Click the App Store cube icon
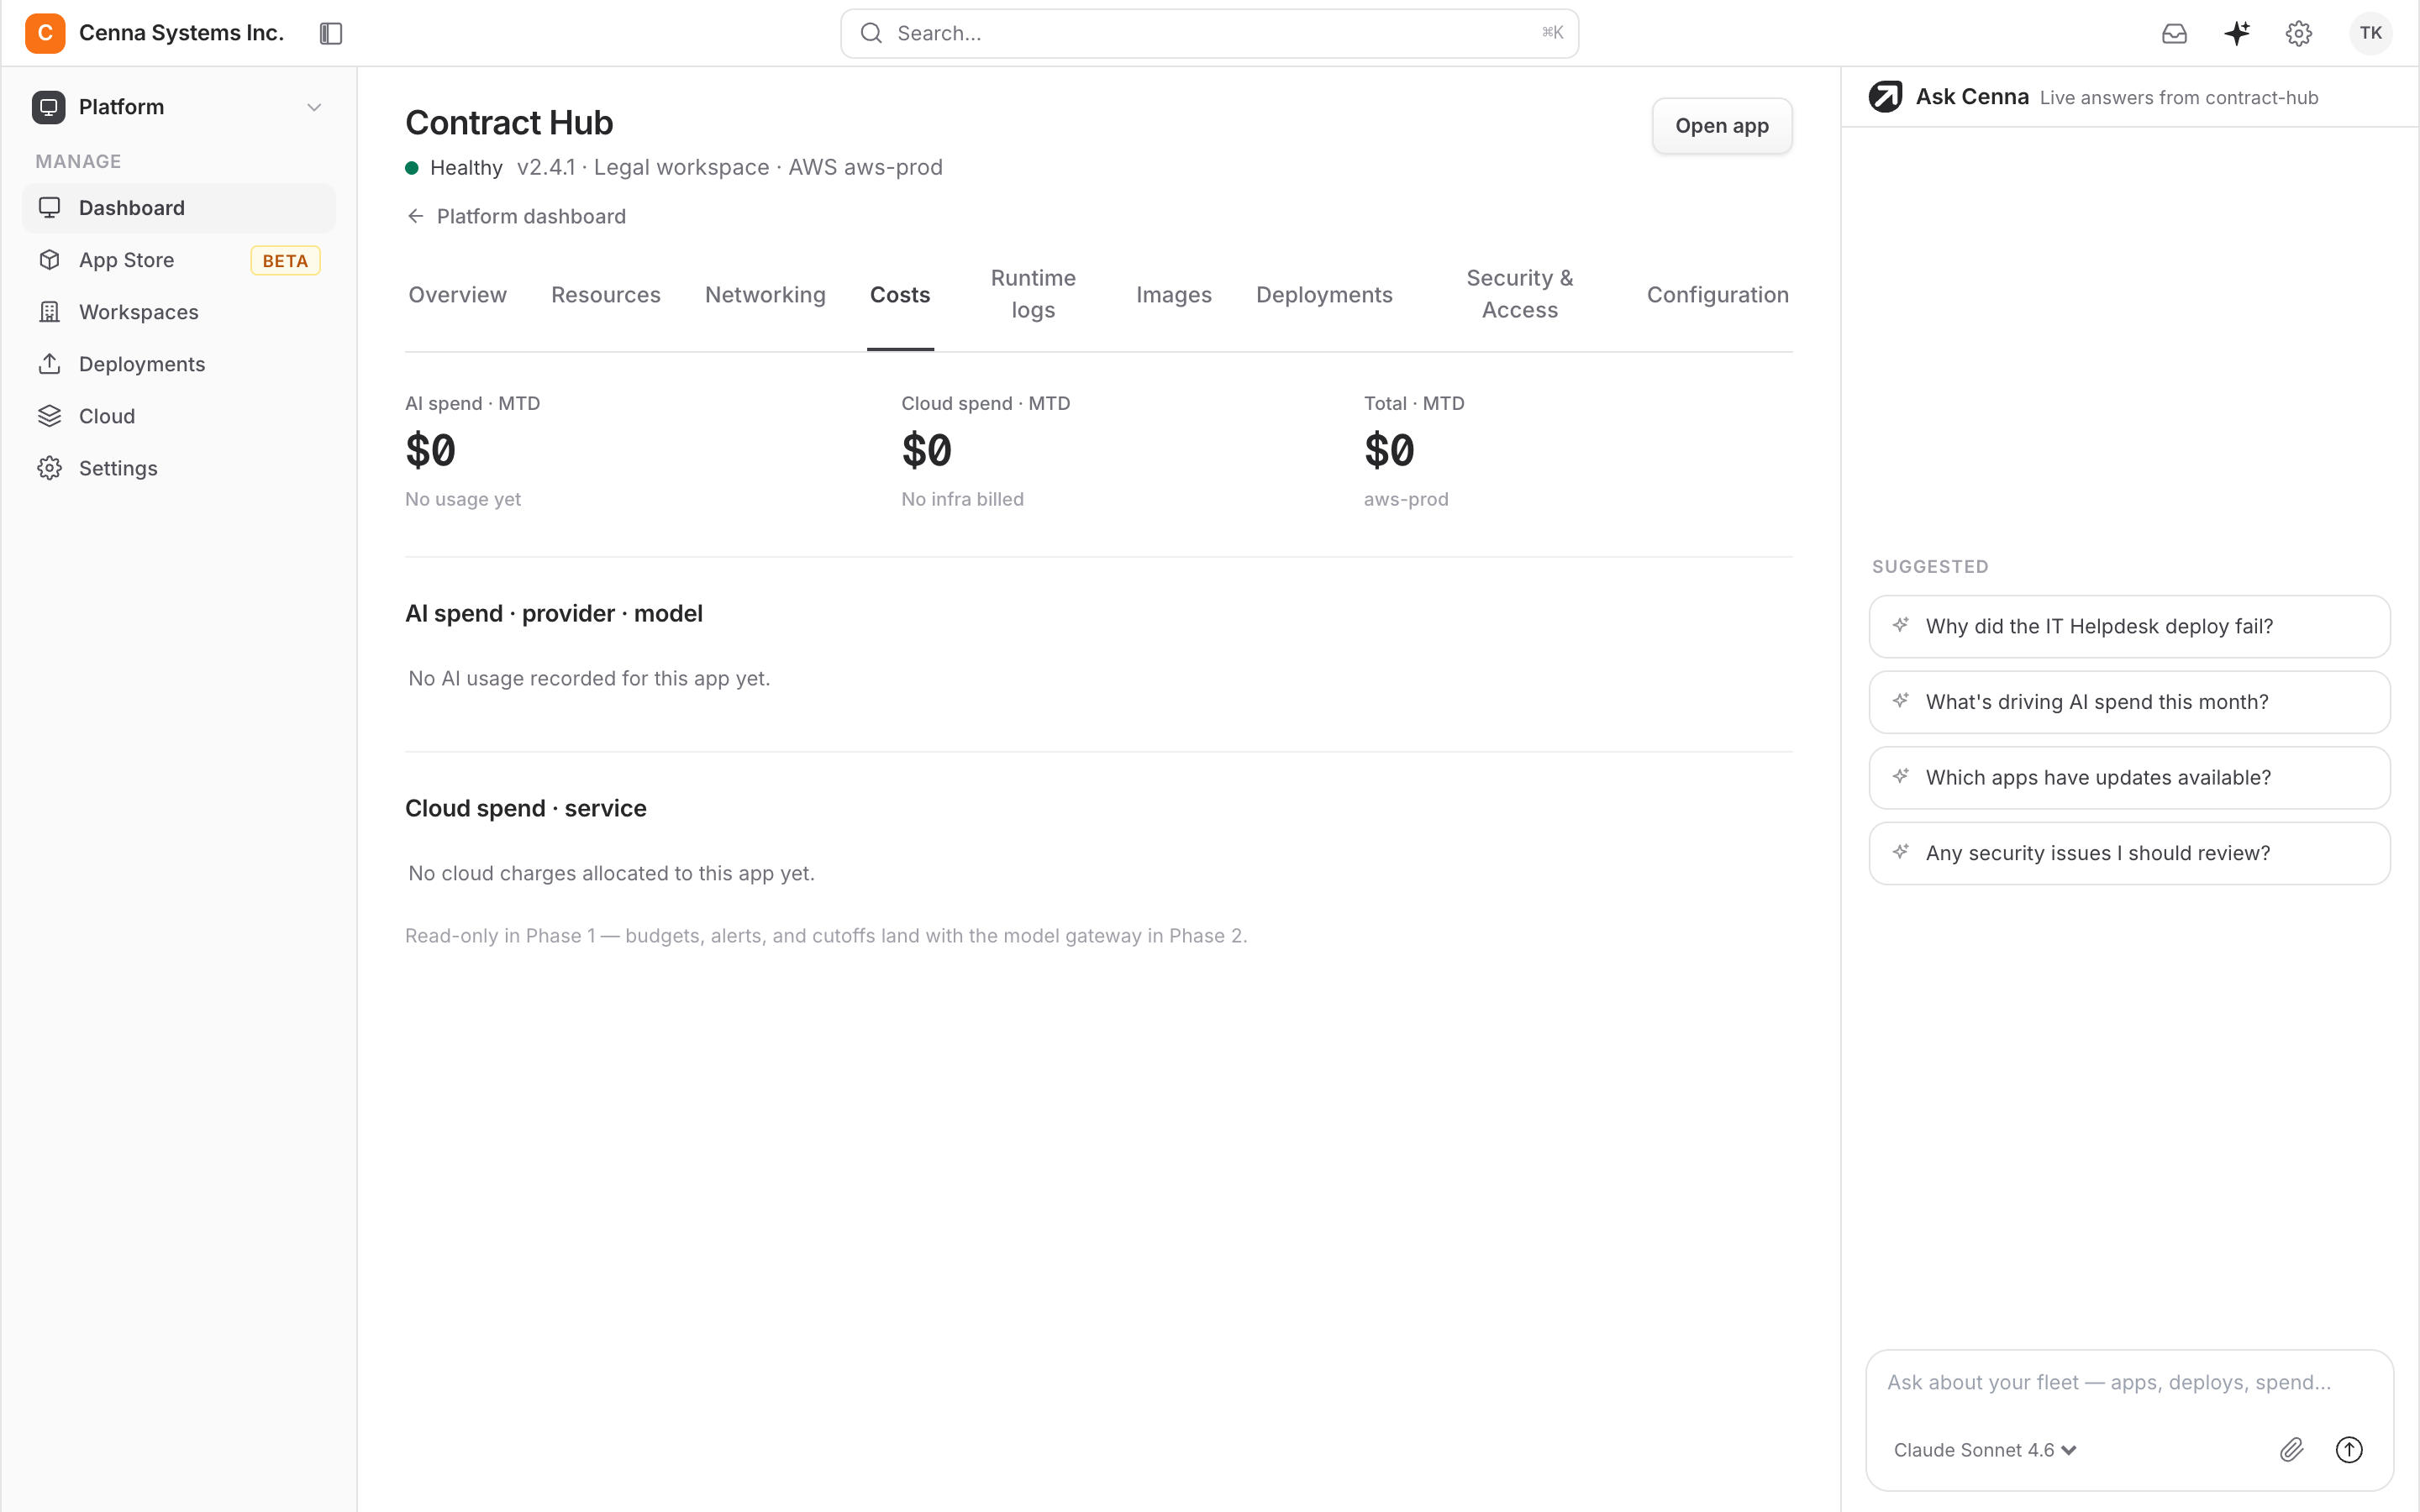The height and width of the screenshot is (1512, 2420). click(49, 260)
